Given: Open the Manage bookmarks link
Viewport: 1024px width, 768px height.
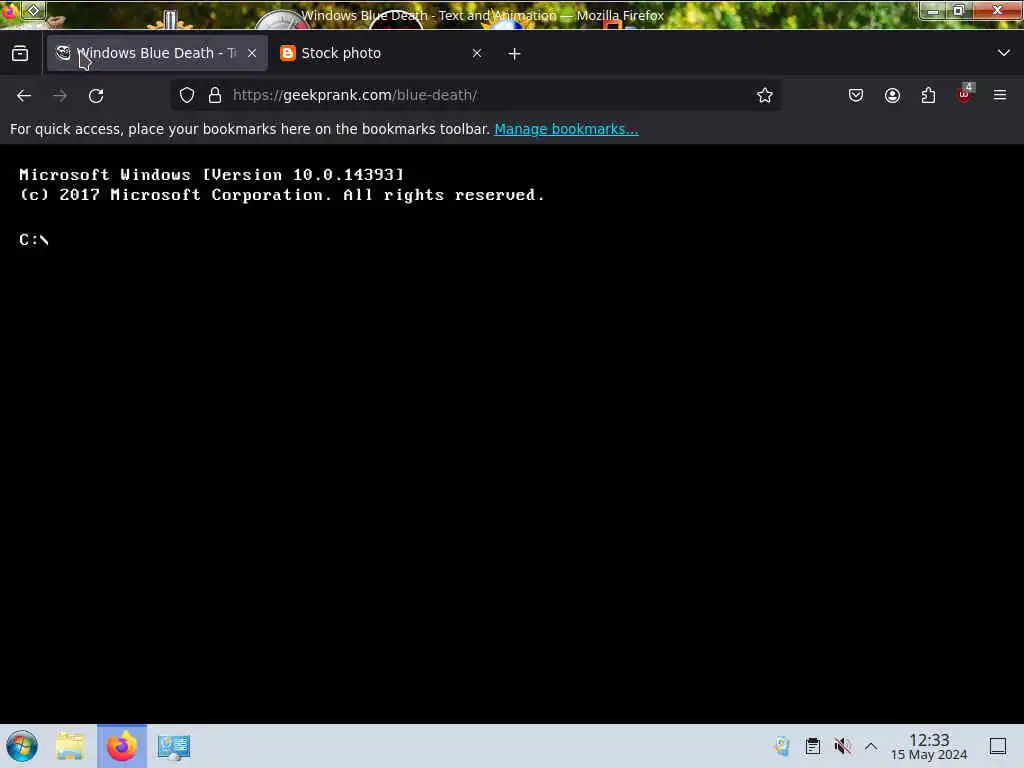Looking at the screenshot, I should click(566, 129).
